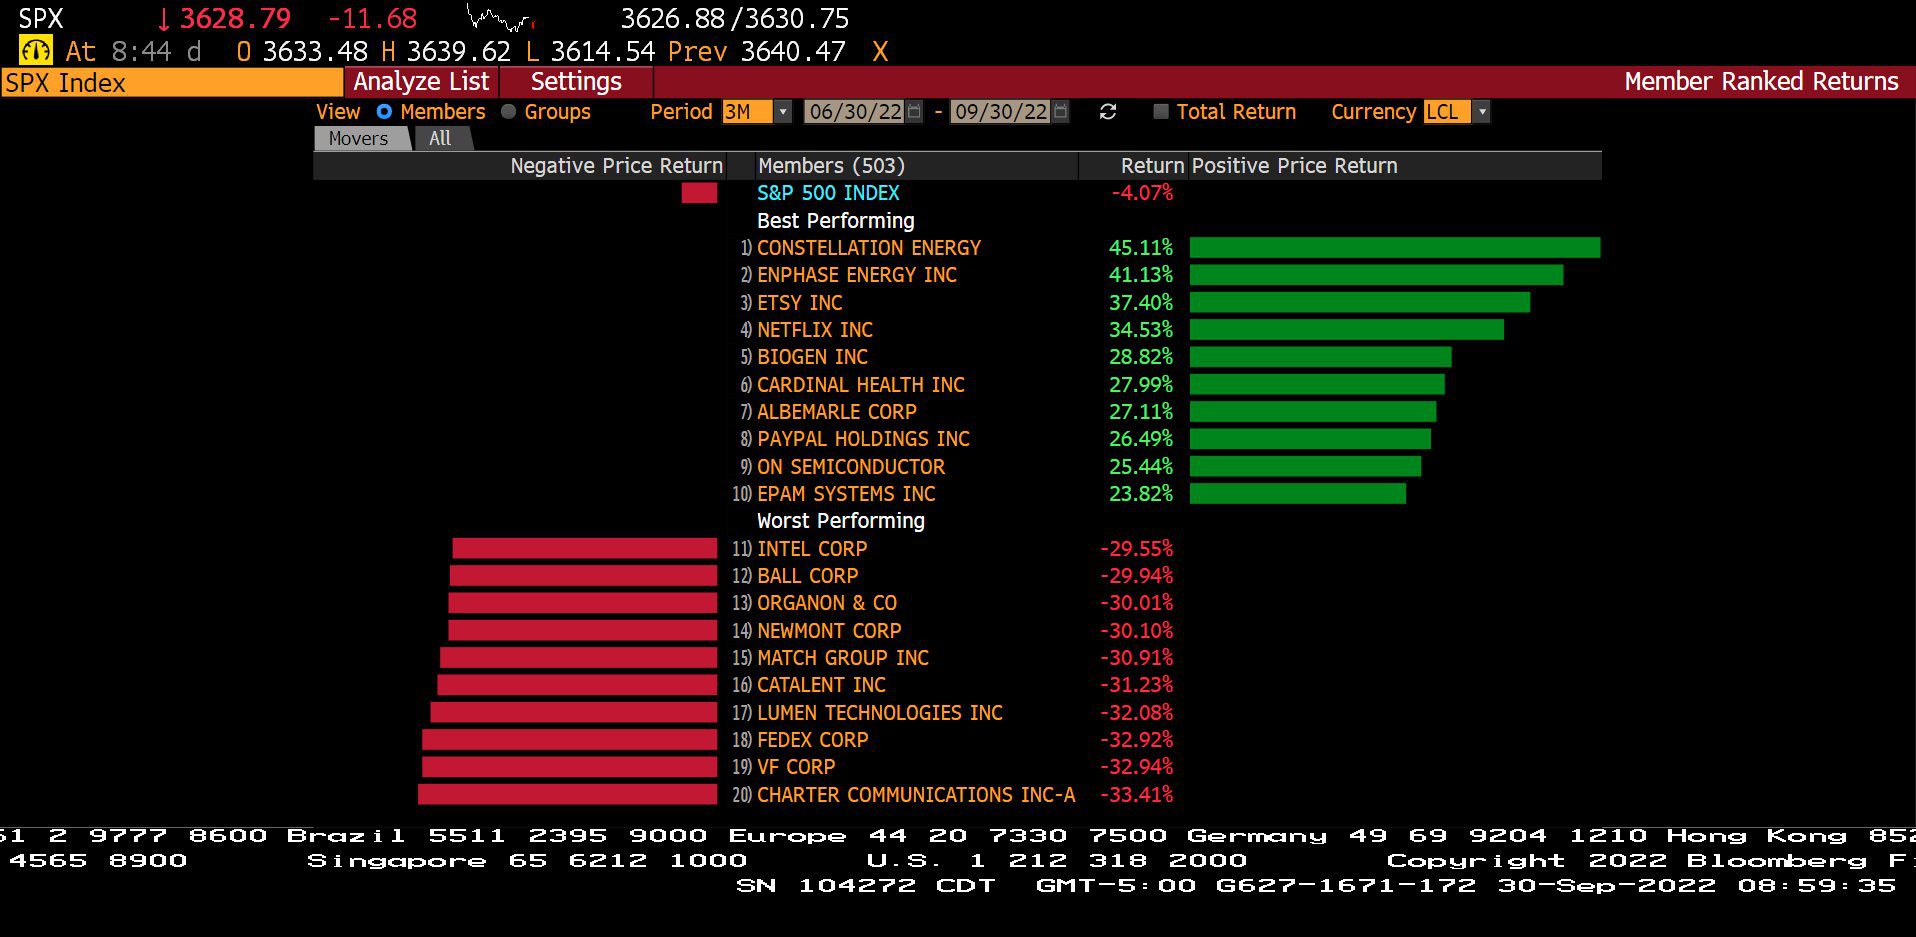
Task: Open the Settings menu
Action: (576, 82)
